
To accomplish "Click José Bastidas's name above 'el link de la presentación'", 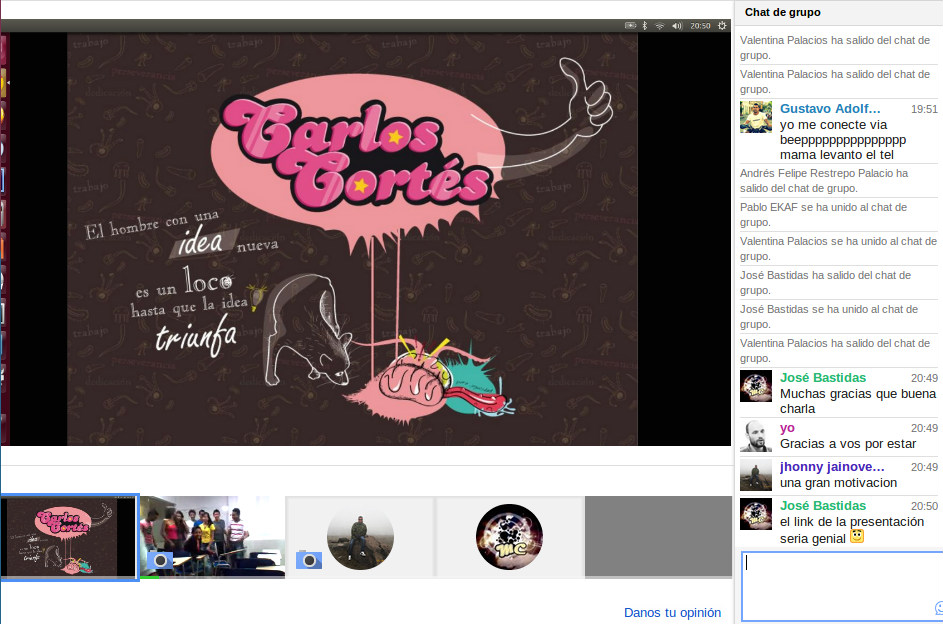I will coord(823,506).
